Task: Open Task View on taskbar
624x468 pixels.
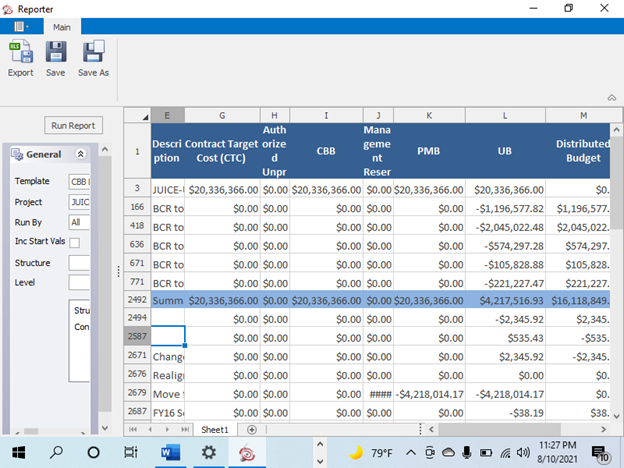Action: tap(131, 452)
